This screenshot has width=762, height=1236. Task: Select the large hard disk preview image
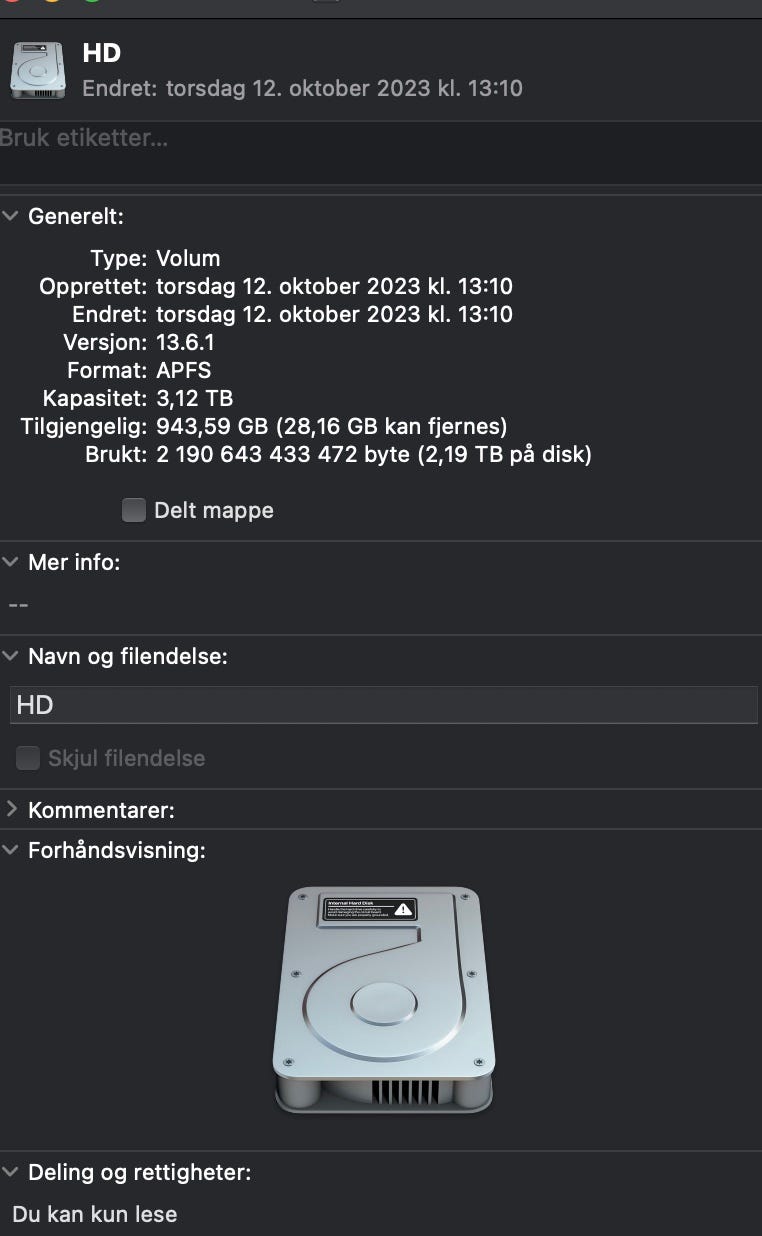tap(383, 999)
